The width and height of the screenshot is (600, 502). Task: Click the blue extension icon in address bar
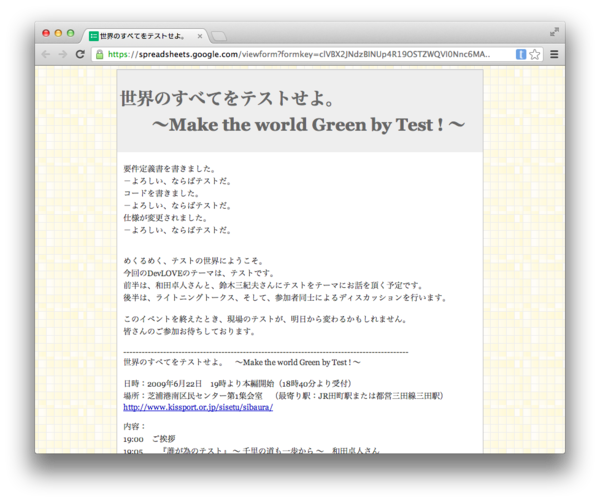(x=521, y=54)
